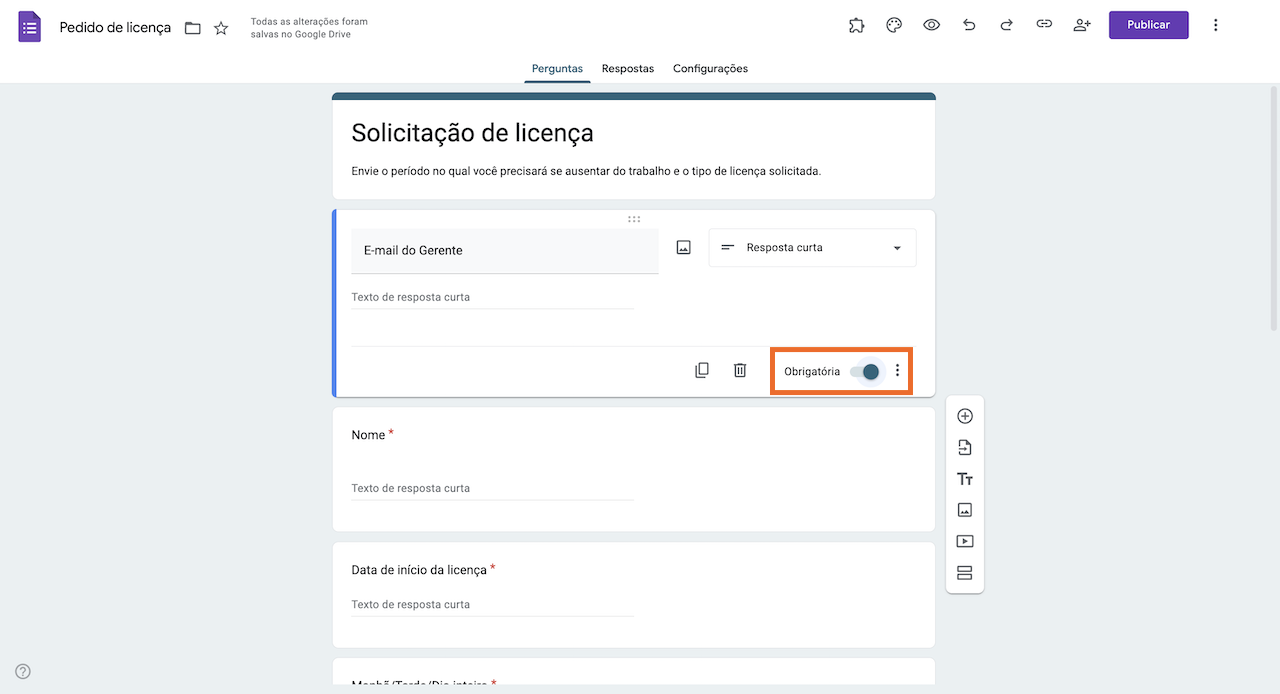Preview the form with eye icon
1280x694 pixels.
(x=931, y=25)
